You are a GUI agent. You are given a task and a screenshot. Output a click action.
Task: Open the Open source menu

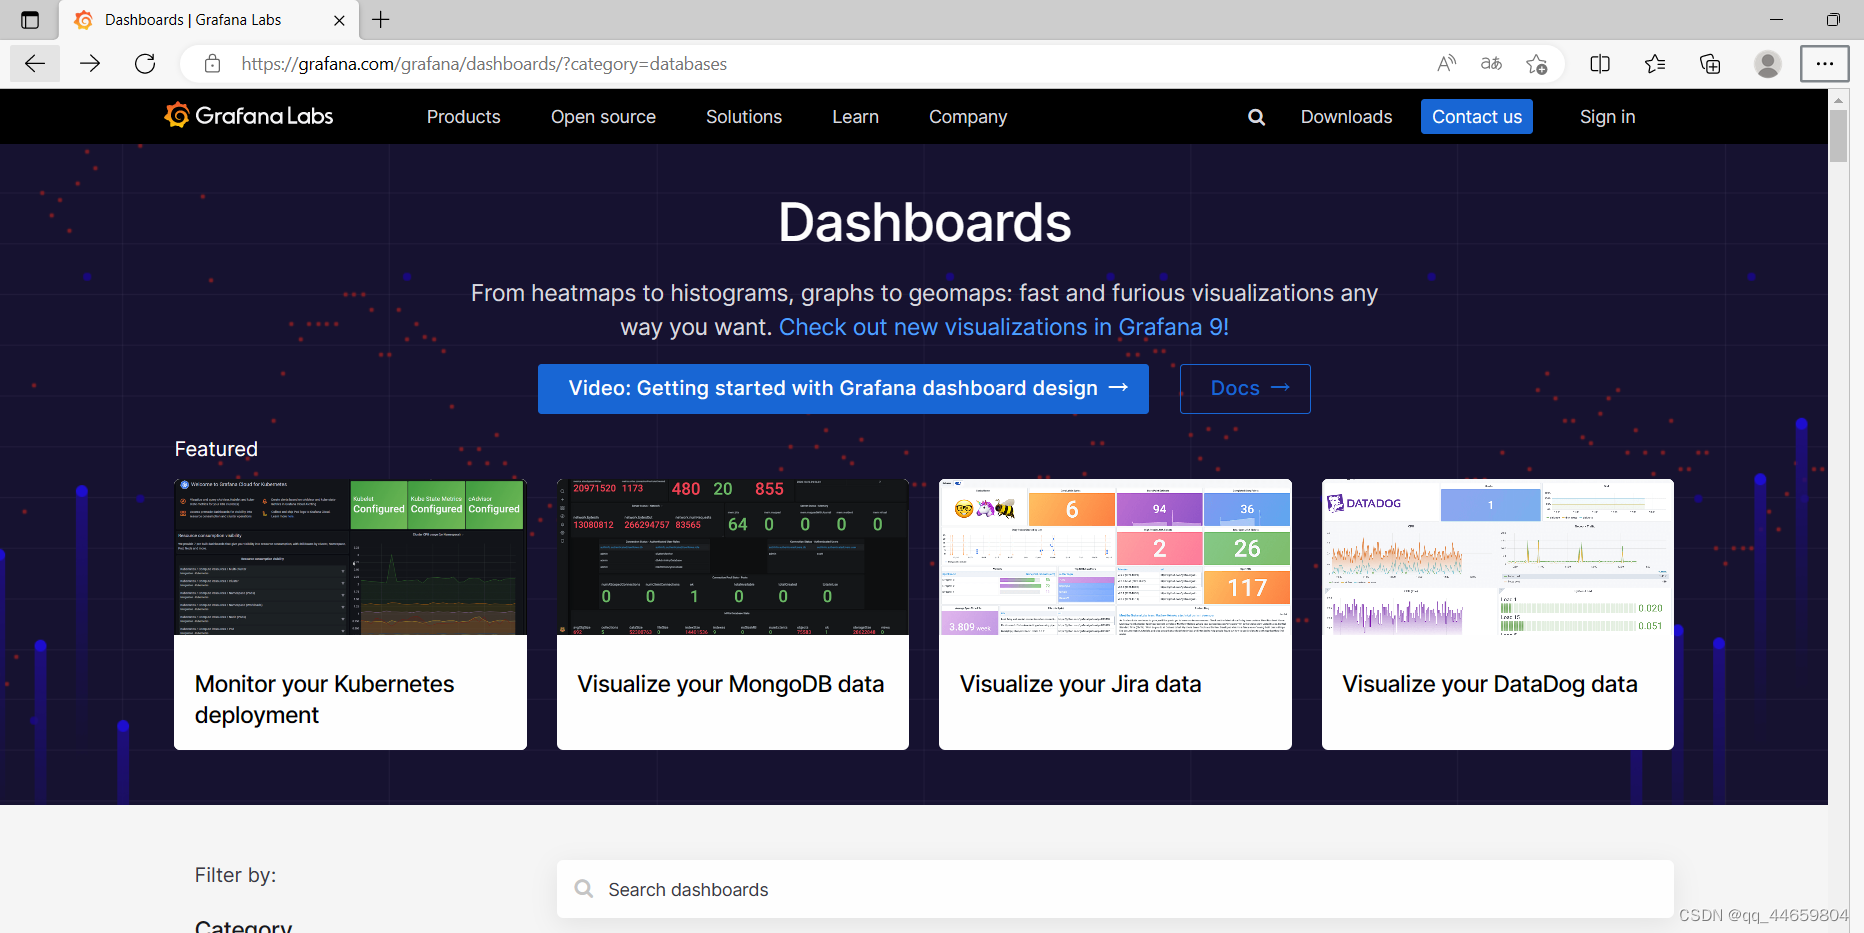point(603,117)
